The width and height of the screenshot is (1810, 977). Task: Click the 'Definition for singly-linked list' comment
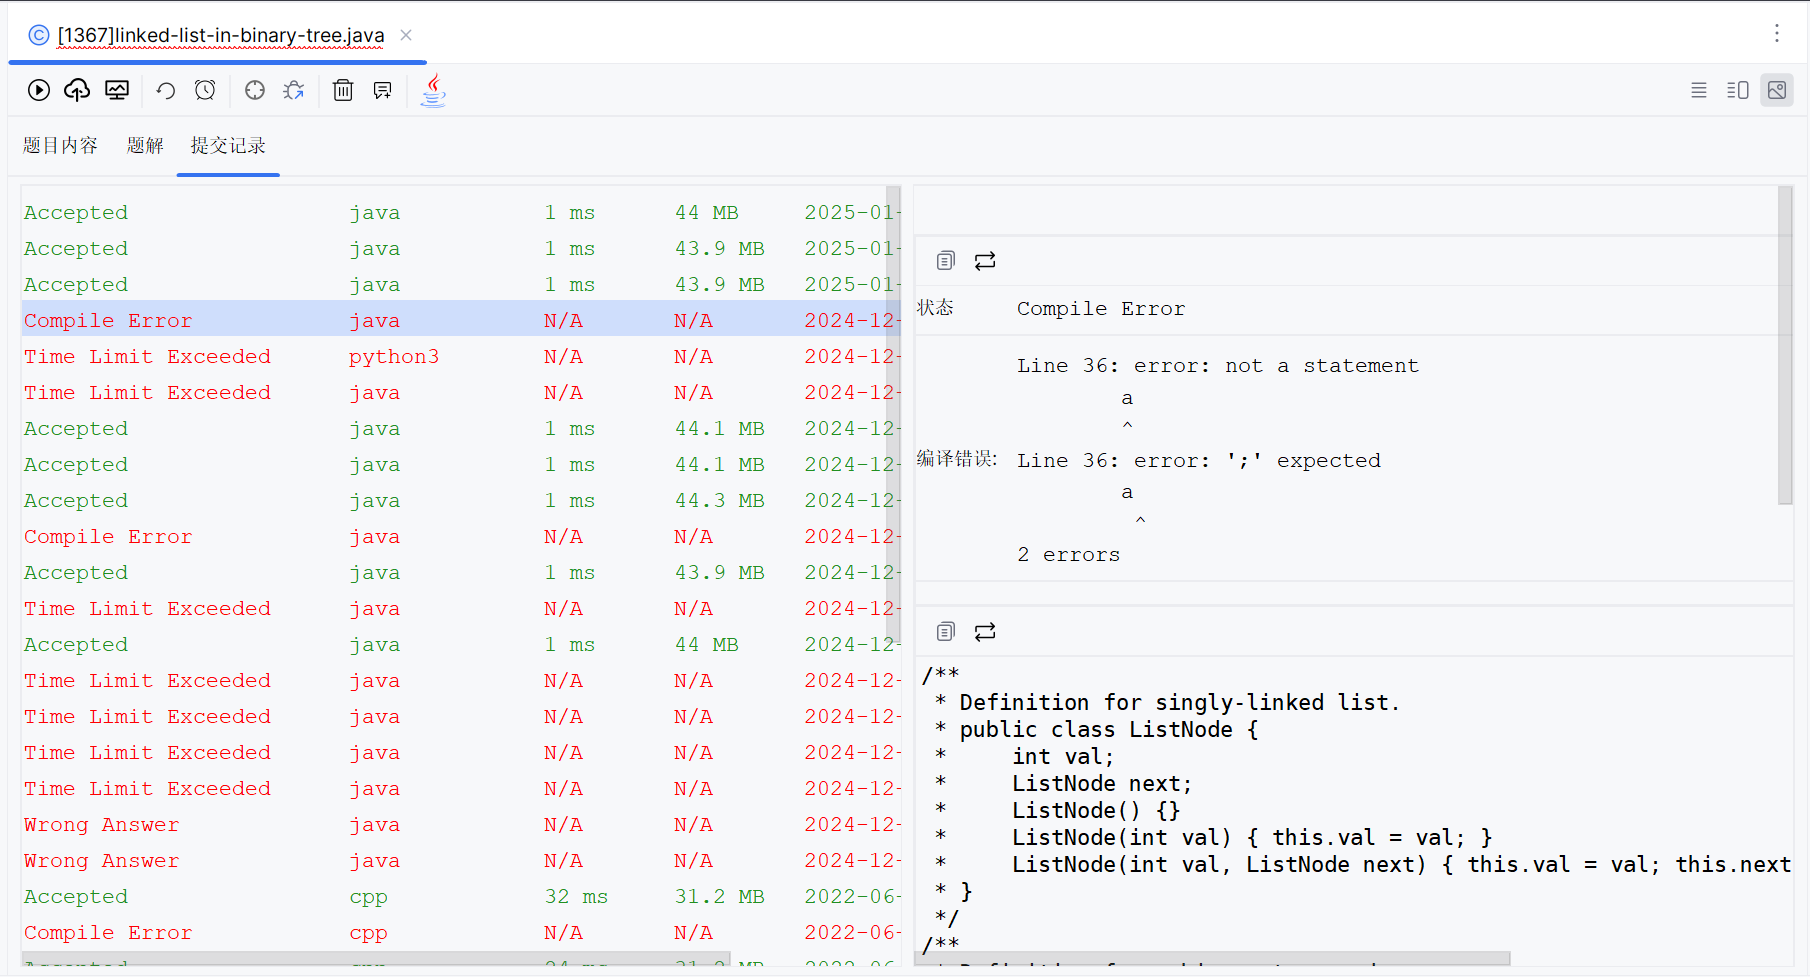coord(1179,703)
